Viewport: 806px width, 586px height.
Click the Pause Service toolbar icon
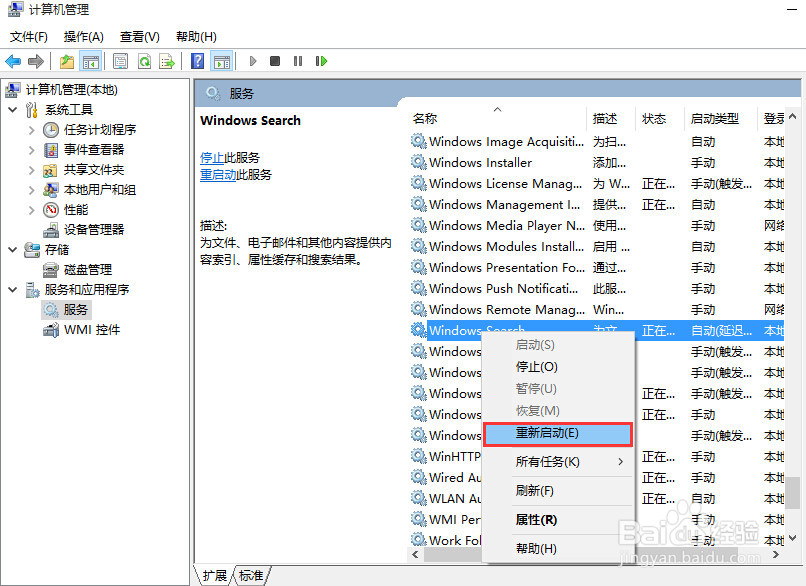pyautogui.click(x=298, y=61)
